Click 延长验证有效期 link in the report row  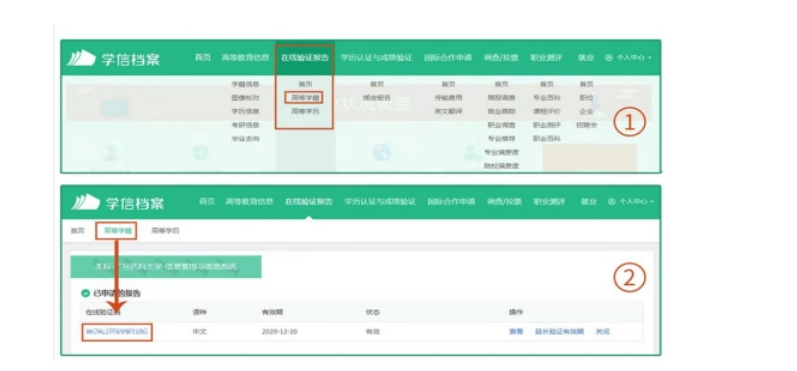pos(559,331)
